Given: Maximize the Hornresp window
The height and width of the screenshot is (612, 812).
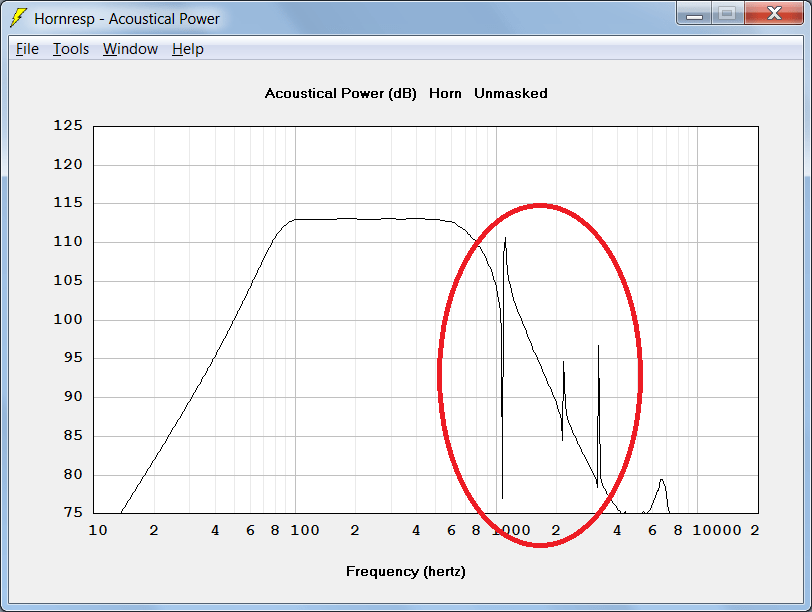Looking at the screenshot, I should [727, 14].
